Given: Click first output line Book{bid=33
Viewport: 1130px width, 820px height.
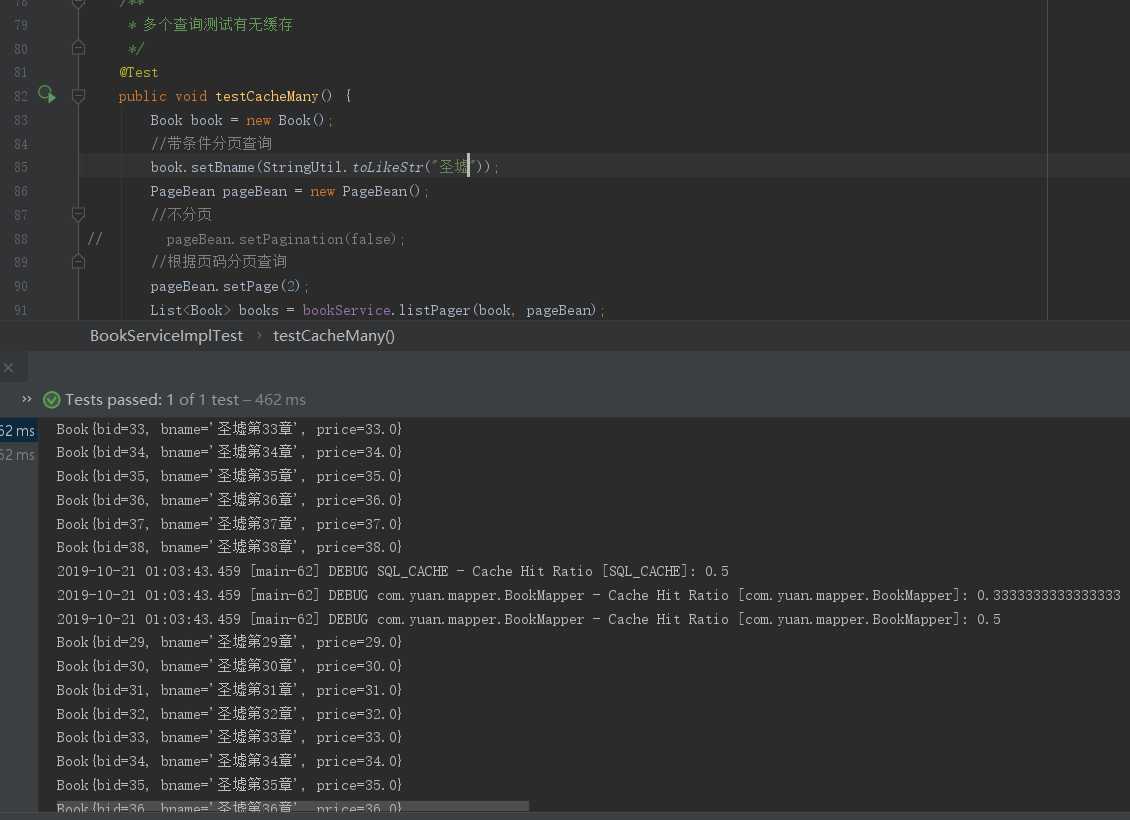Looking at the screenshot, I should click(x=229, y=429).
